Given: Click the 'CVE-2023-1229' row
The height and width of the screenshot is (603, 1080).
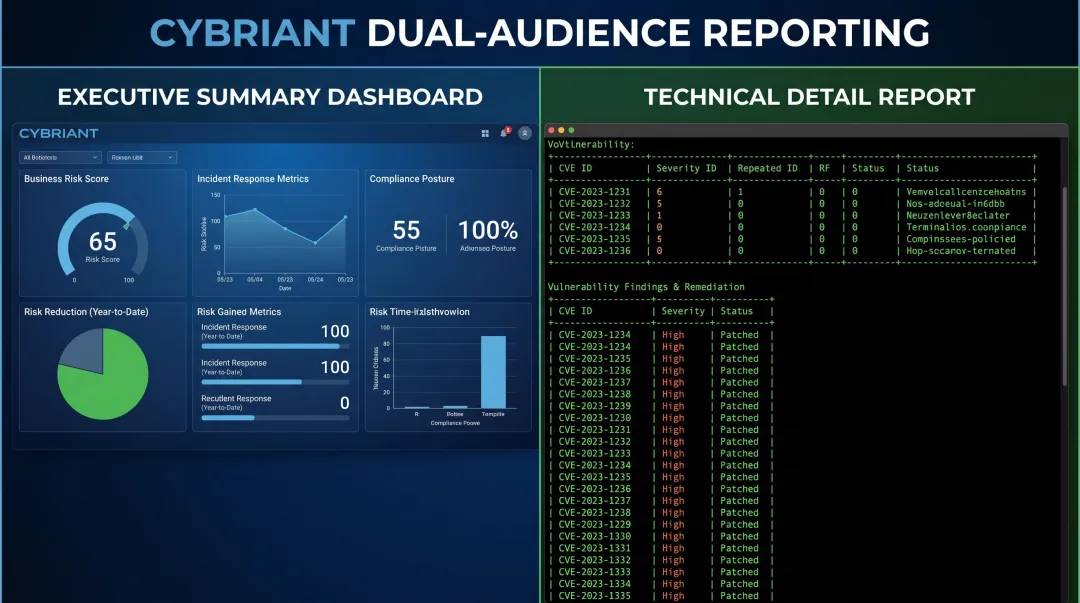Looking at the screenshot, I should click(661, 524).
